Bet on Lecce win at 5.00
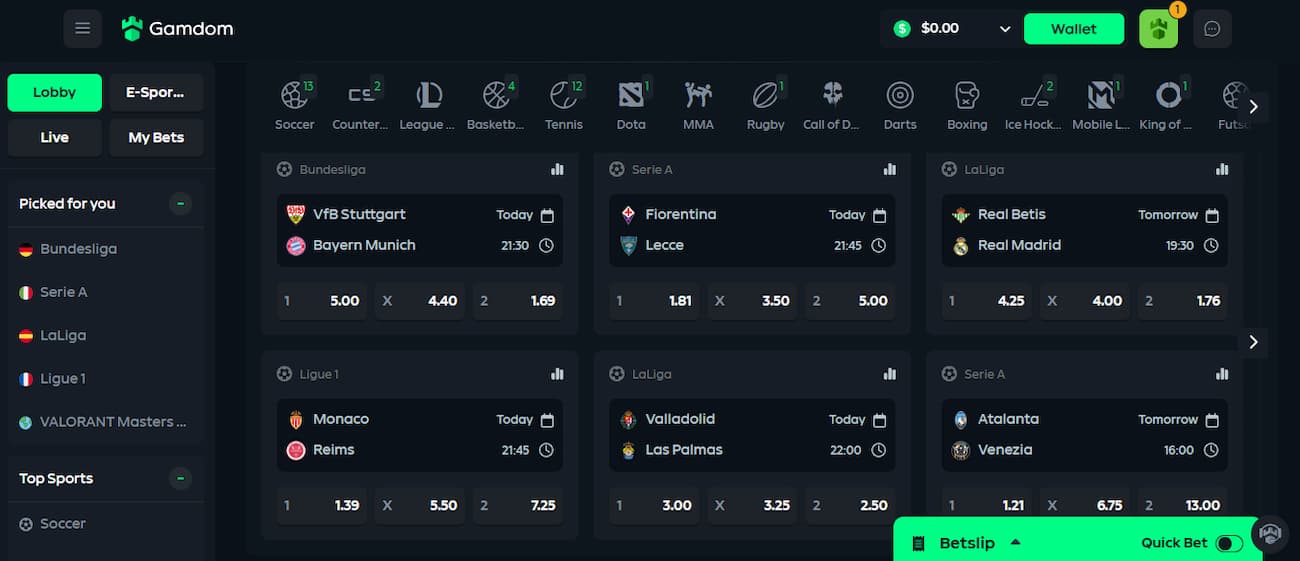Image resolution: width=1300 pixels, height=561 pixels. (x=850, y=300)
